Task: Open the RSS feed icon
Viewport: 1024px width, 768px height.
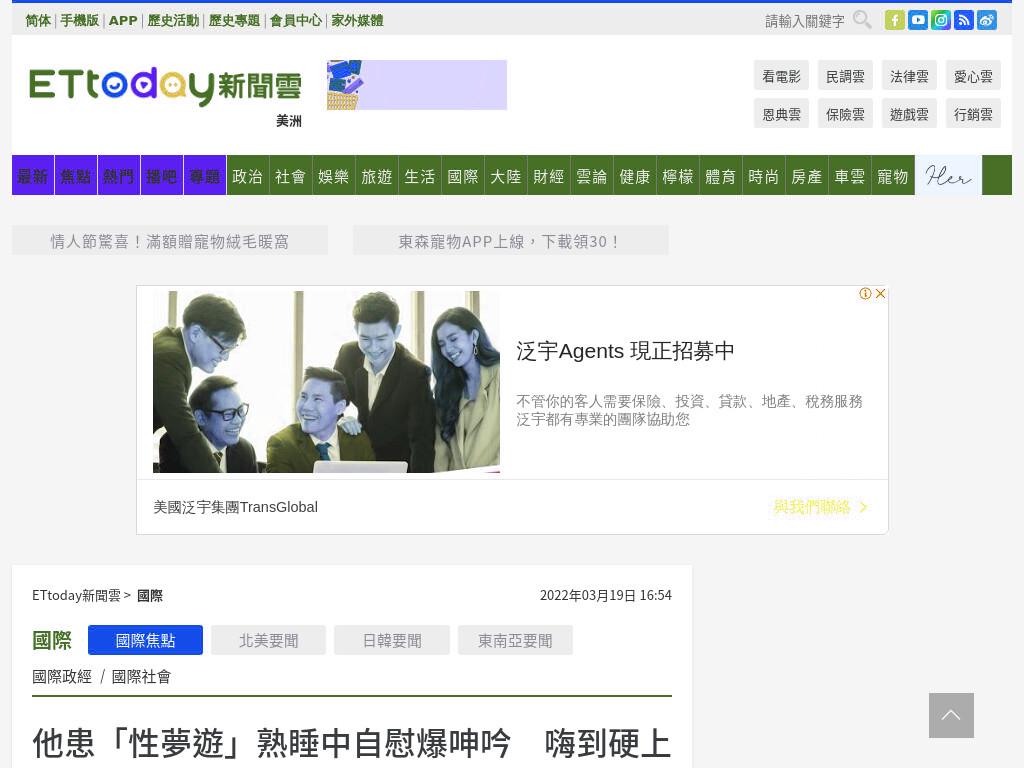Action: (x=963, y=20)
